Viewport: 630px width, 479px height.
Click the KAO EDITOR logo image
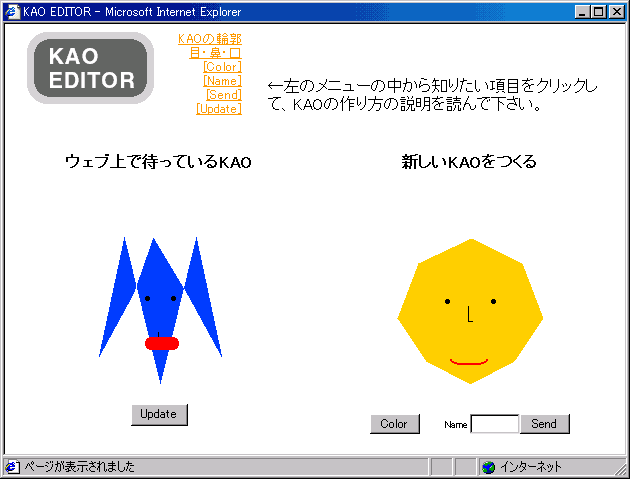coord(90,68)
